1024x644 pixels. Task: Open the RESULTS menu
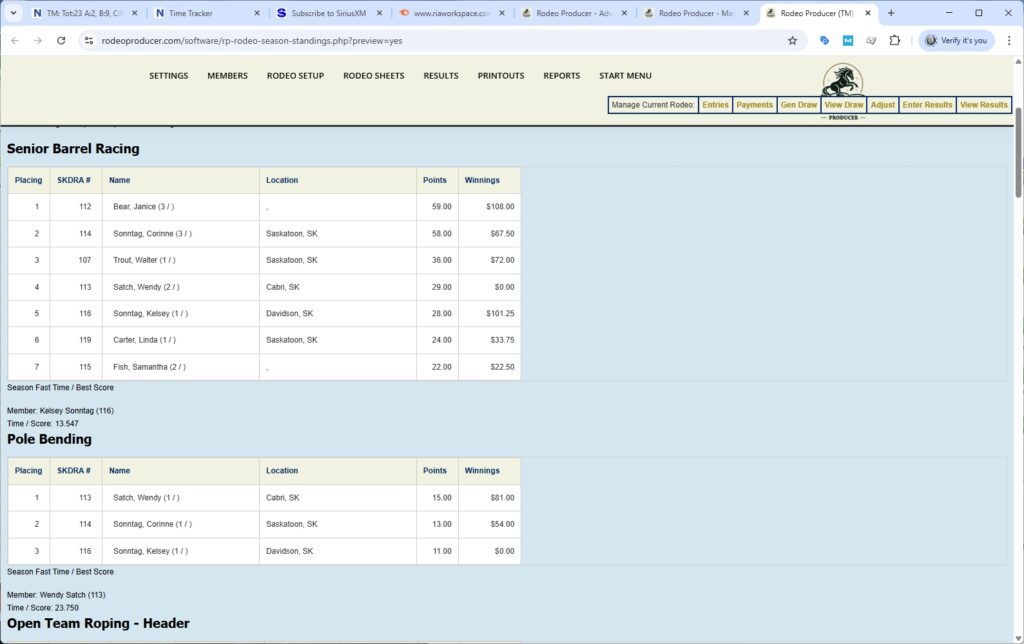pos(440,76)
